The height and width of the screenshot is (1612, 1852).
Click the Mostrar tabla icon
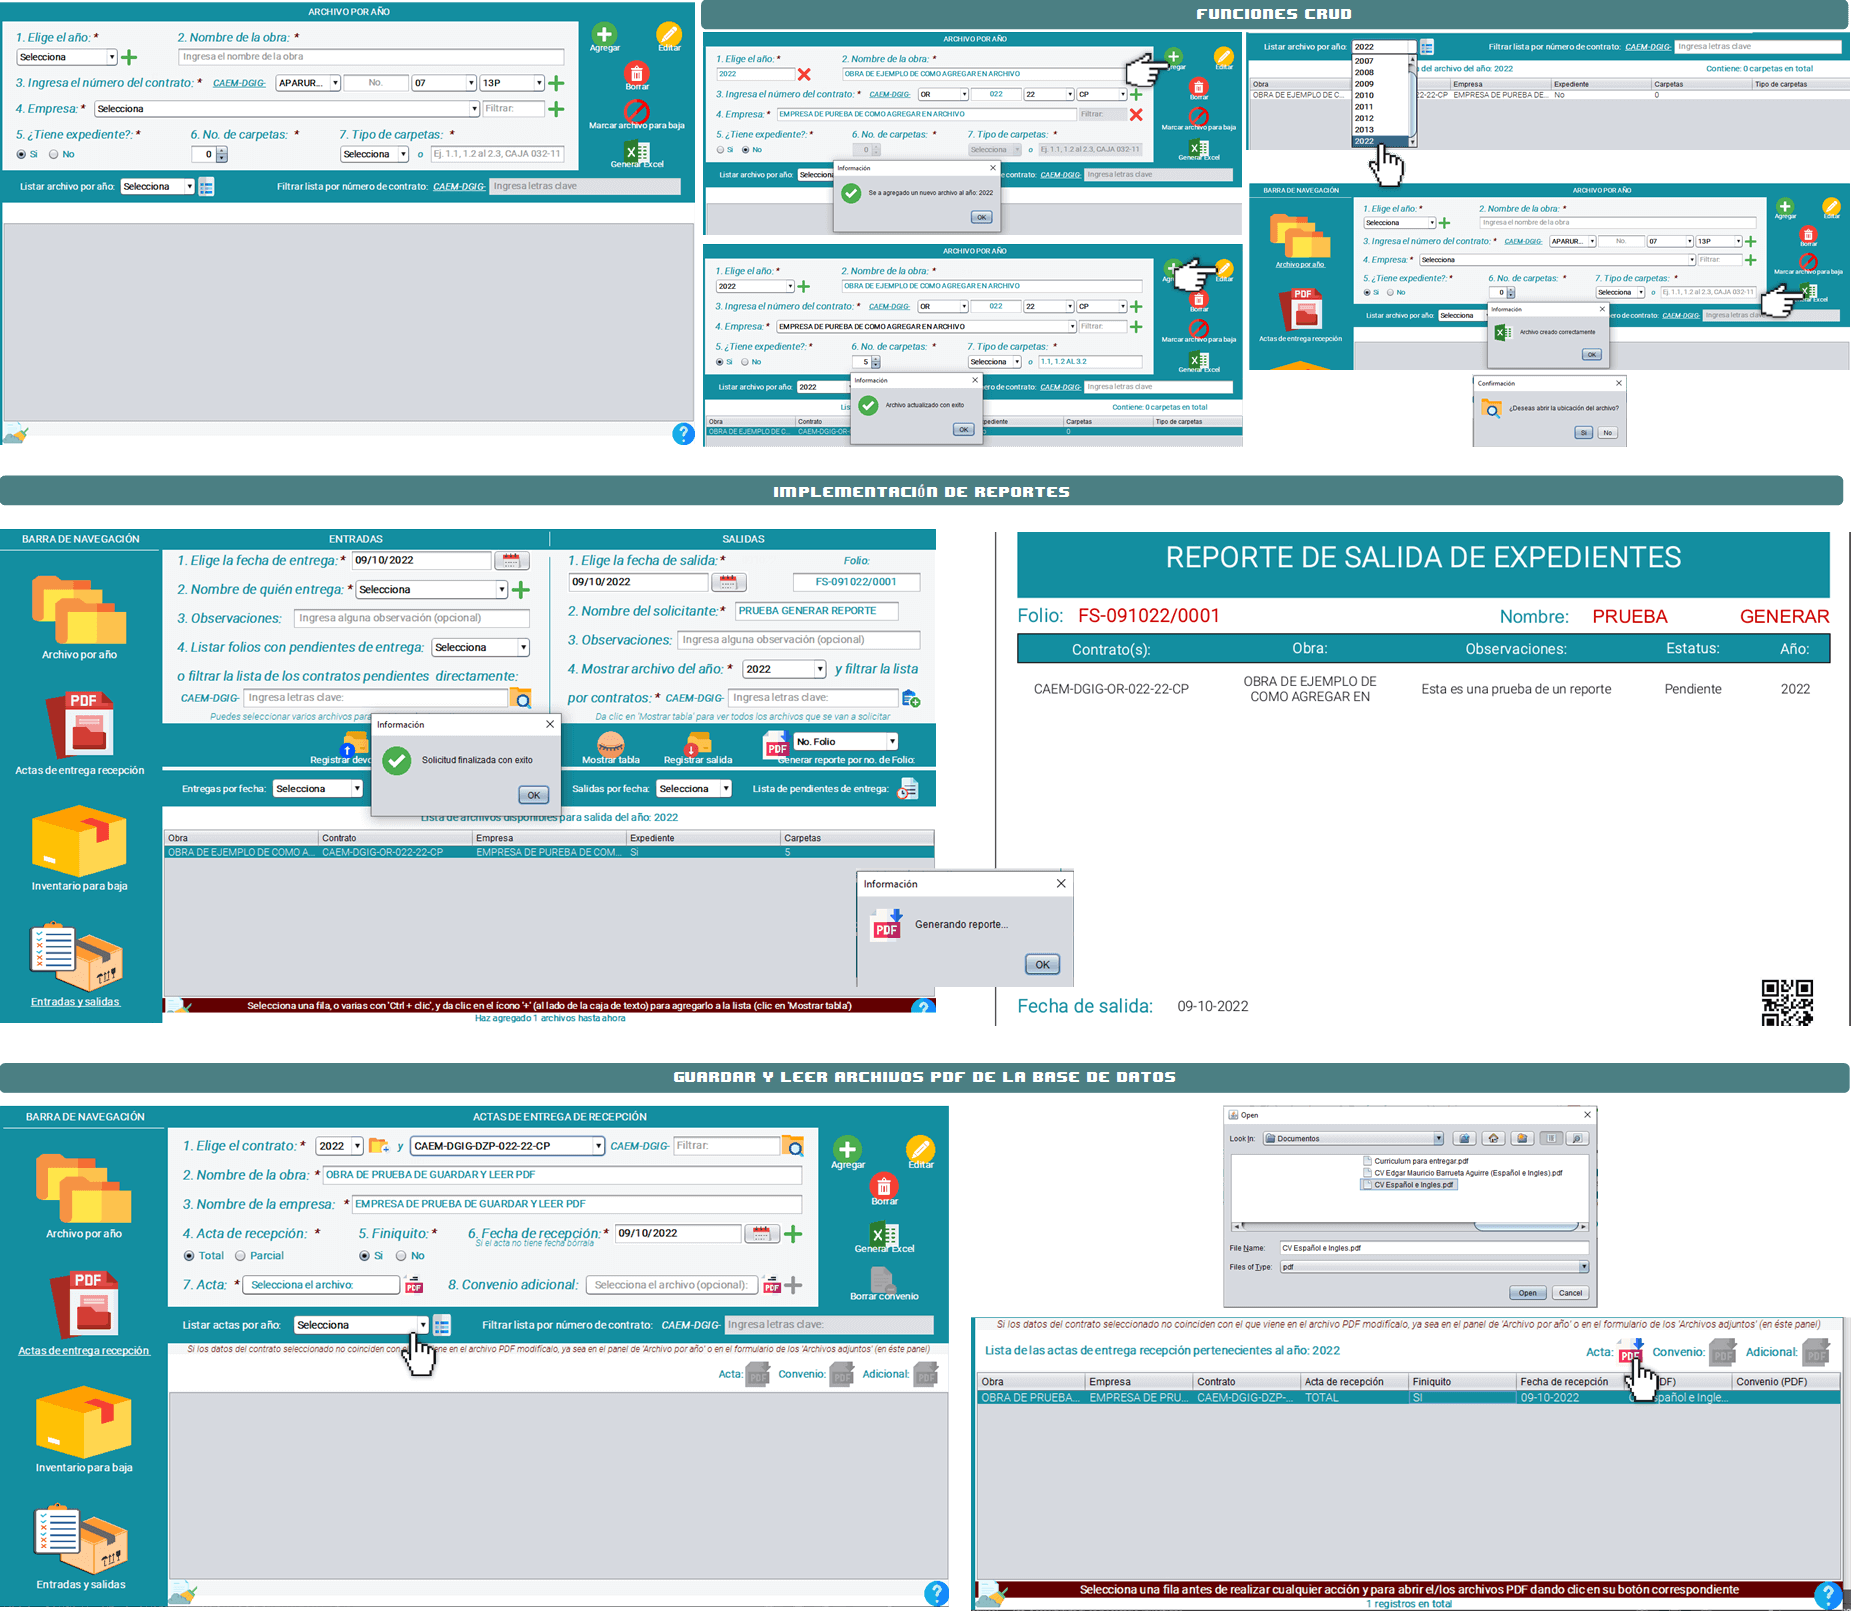point(610,744)
